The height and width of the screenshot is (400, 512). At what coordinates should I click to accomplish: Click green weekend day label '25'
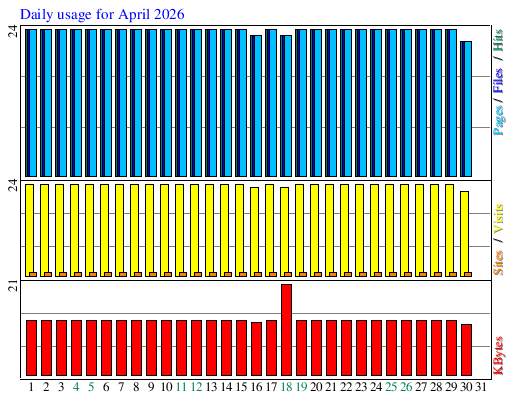391,387
